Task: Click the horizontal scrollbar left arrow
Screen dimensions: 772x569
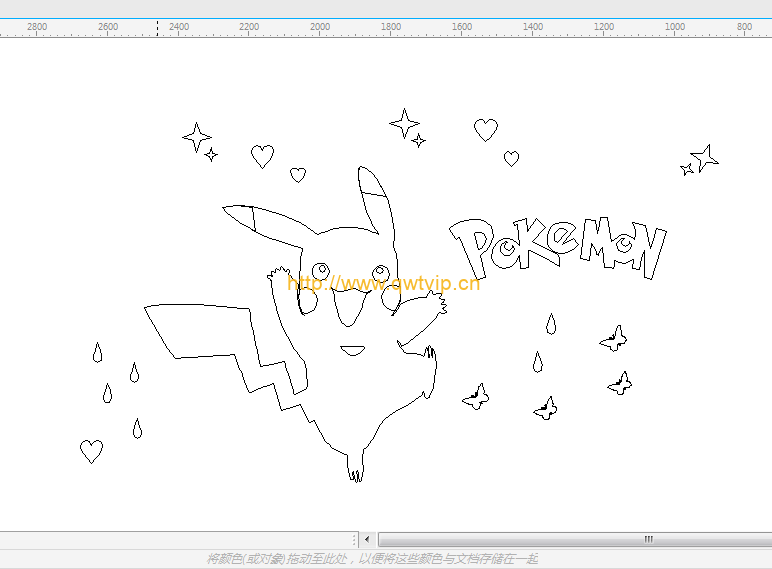Action: click(x=367, y=539)
